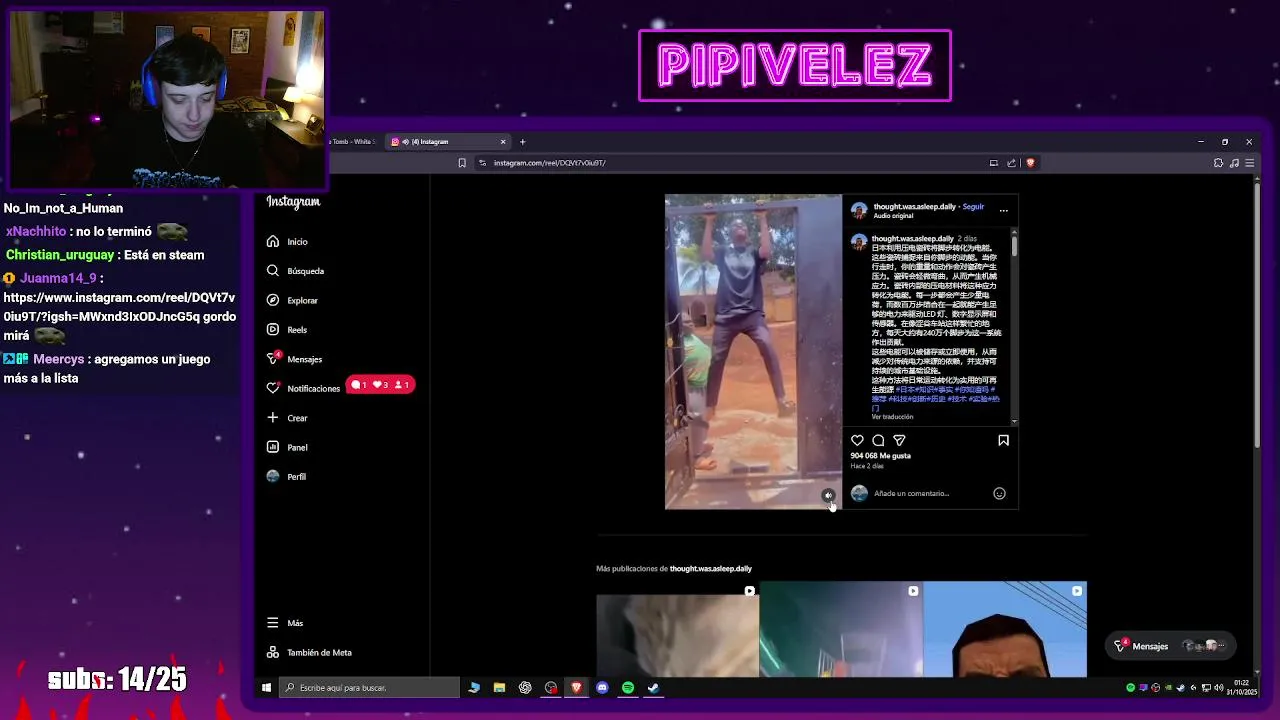Click Crear to make a new post

tap(287, 418)
